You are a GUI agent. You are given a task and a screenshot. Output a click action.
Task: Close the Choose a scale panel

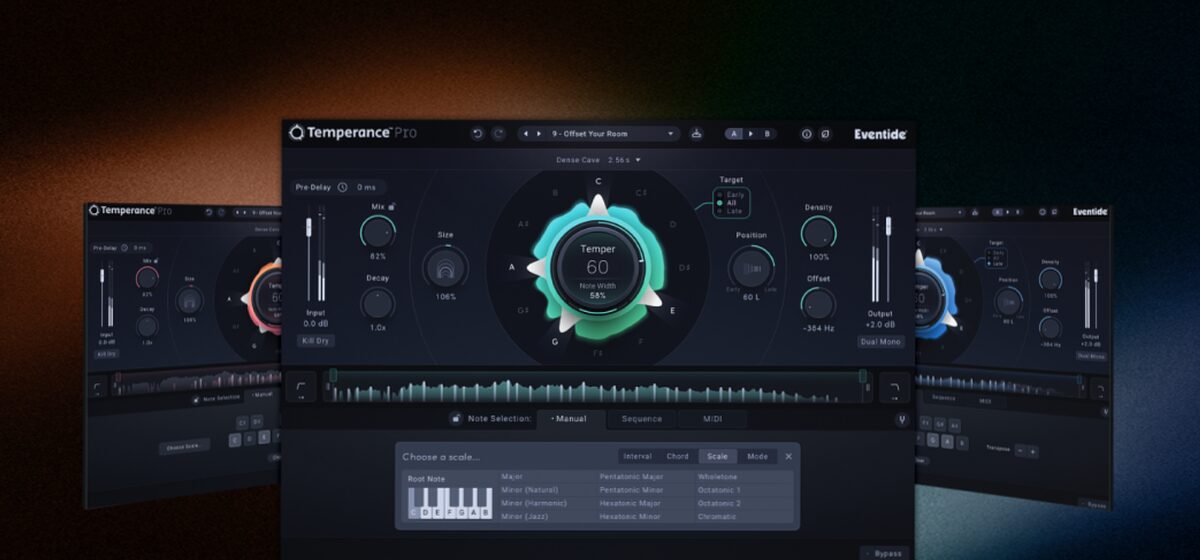click(x=788, y=456)
